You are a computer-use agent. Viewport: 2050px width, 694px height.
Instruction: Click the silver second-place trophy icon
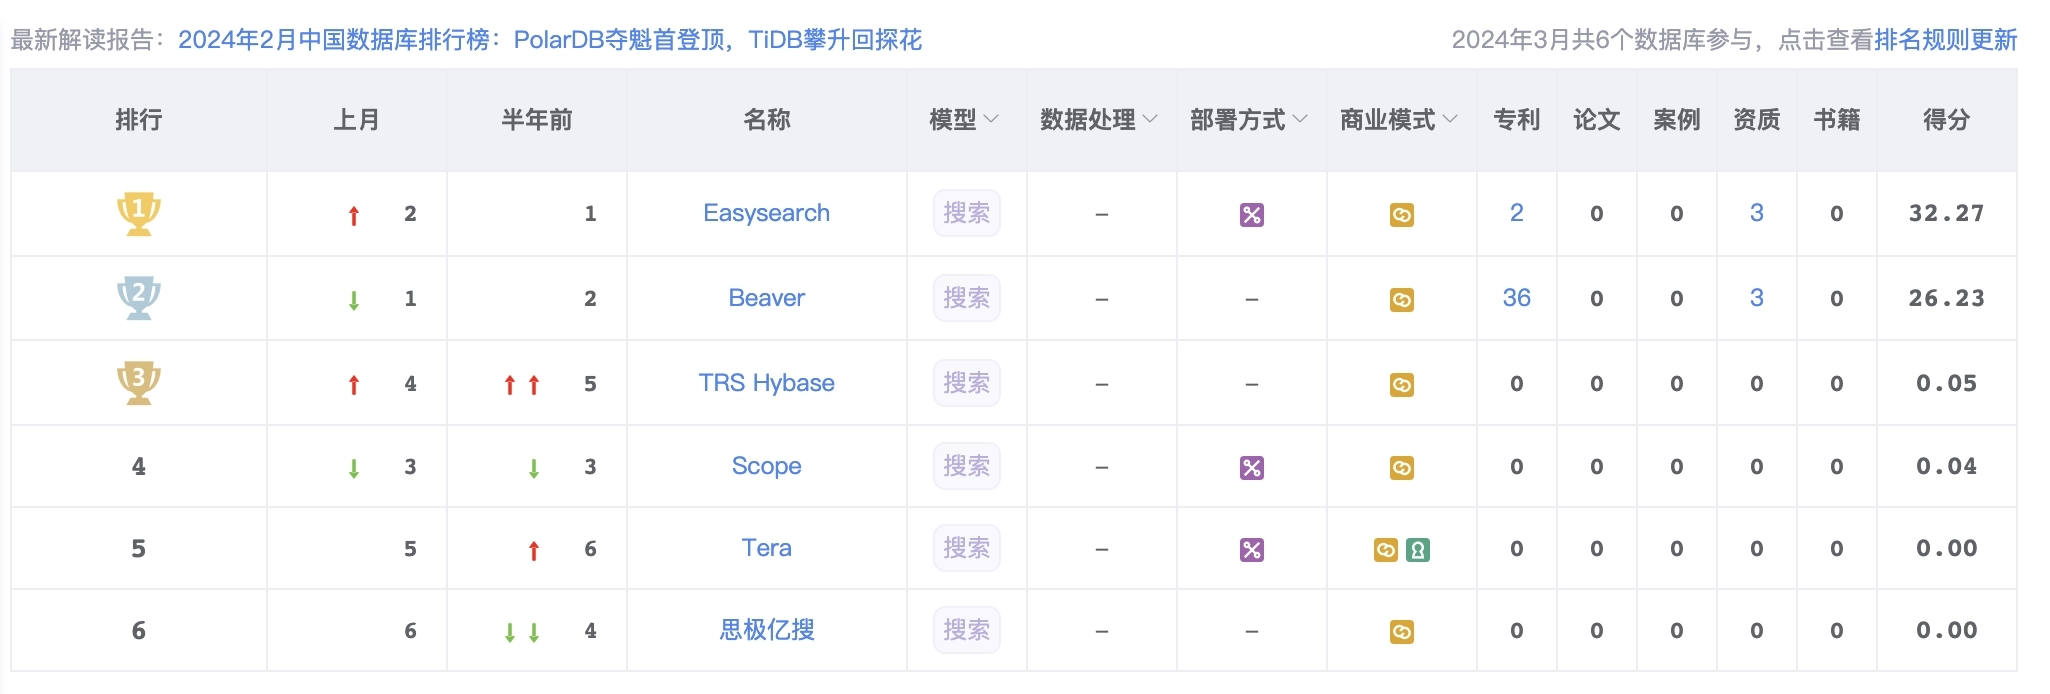[138, 298]
